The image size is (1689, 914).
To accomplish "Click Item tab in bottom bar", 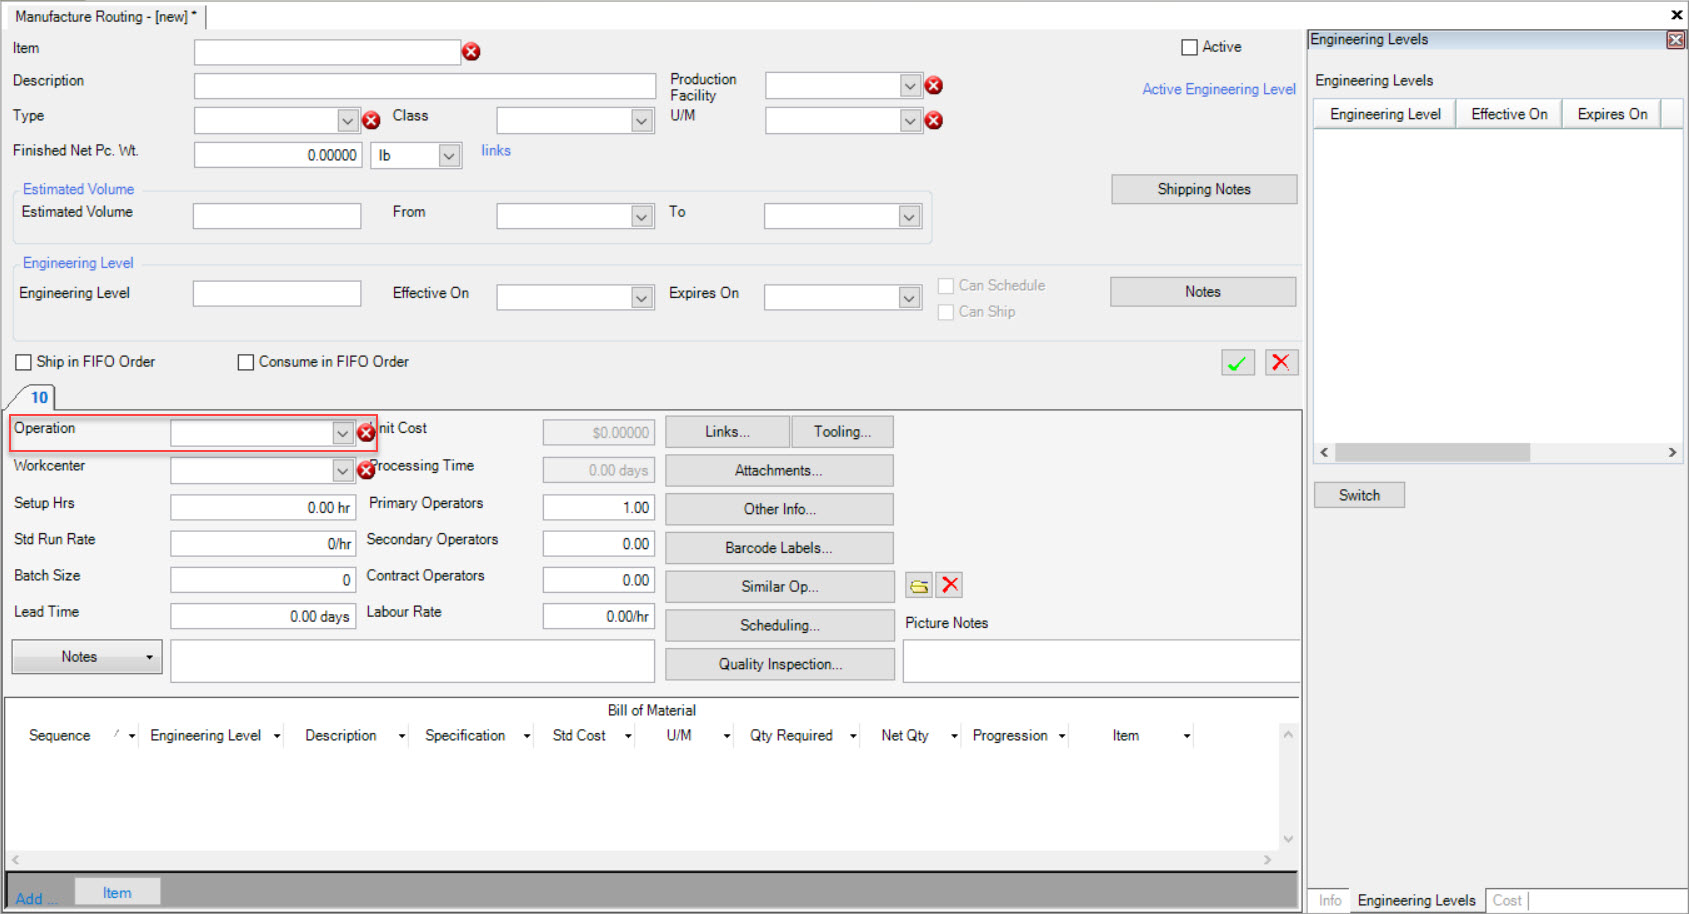I will [x=117, y=892].
